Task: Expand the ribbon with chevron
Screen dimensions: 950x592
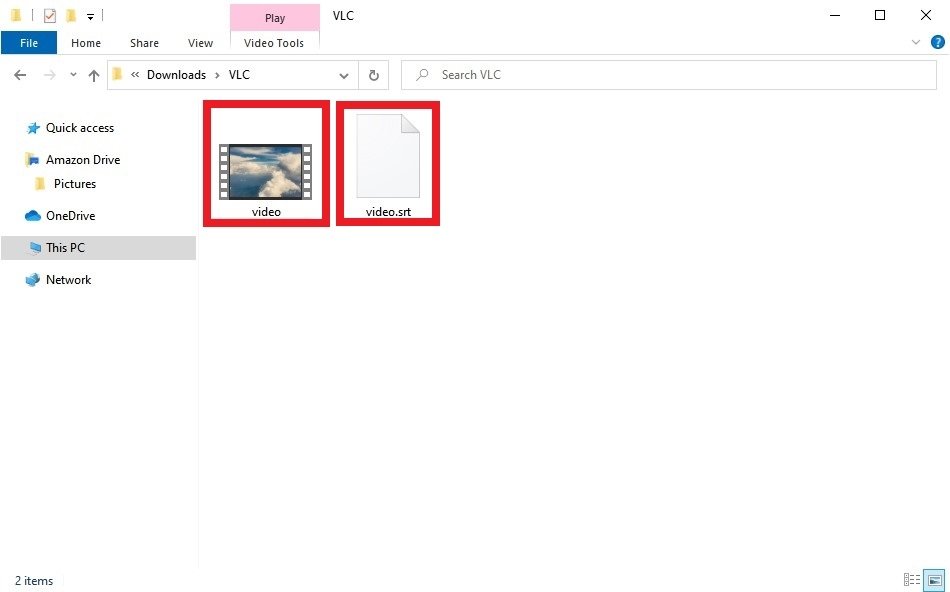Action: pyautogui.click(x=915, y=42)
